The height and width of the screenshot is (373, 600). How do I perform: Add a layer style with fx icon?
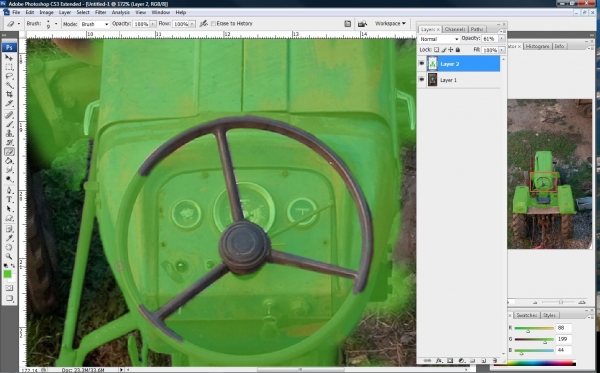pos(439,360)
